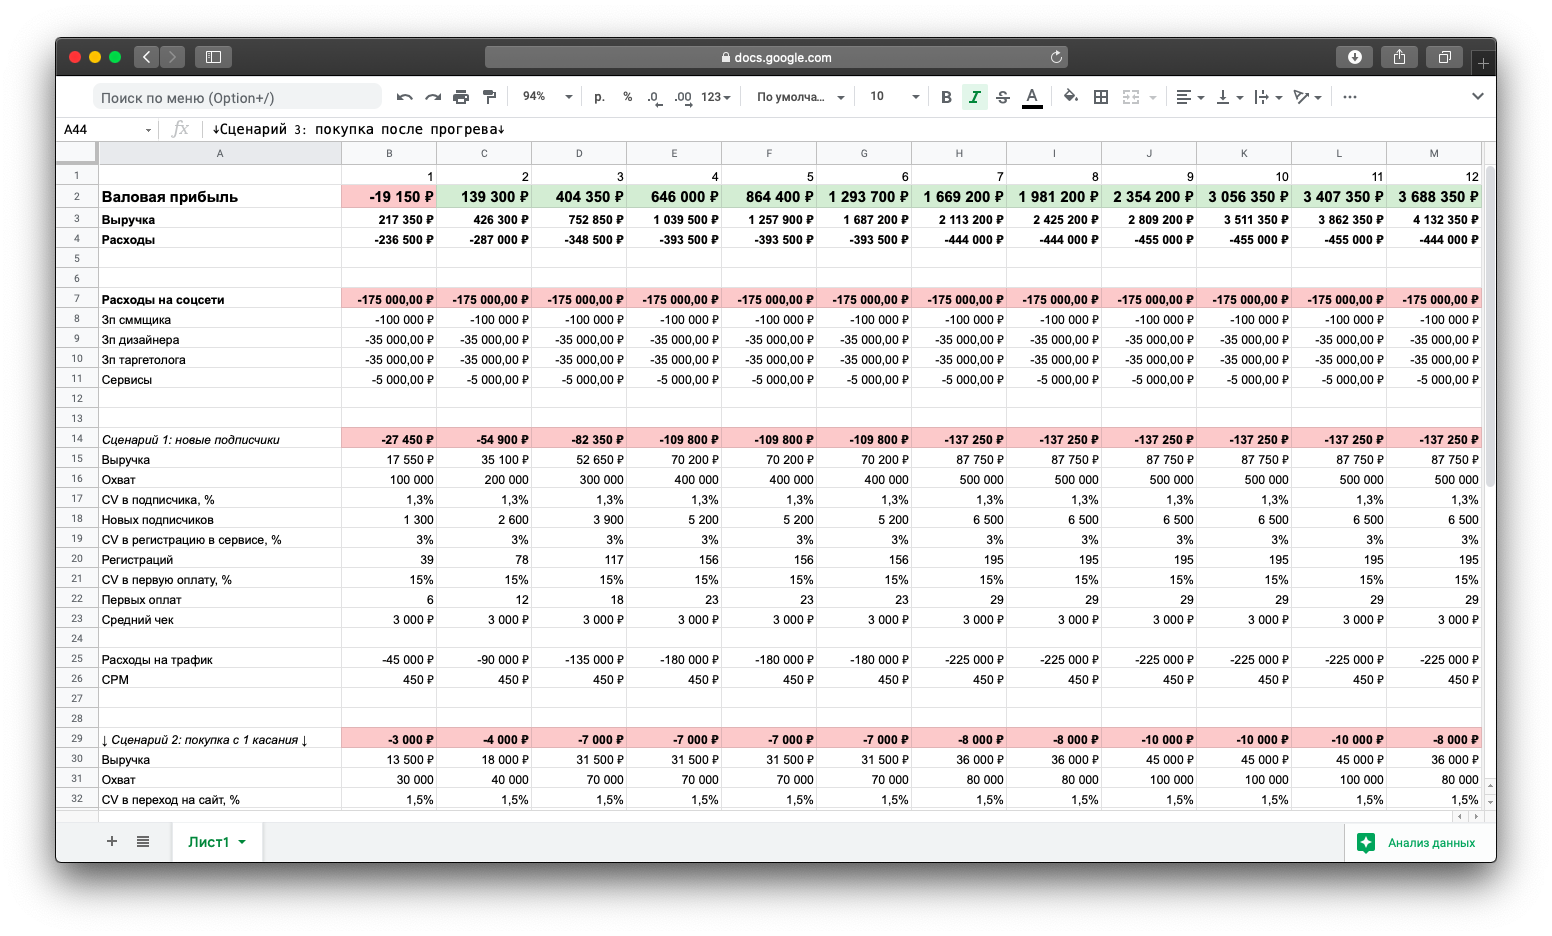
Task: Open the font family dropdown
Action: pos(800,97)
